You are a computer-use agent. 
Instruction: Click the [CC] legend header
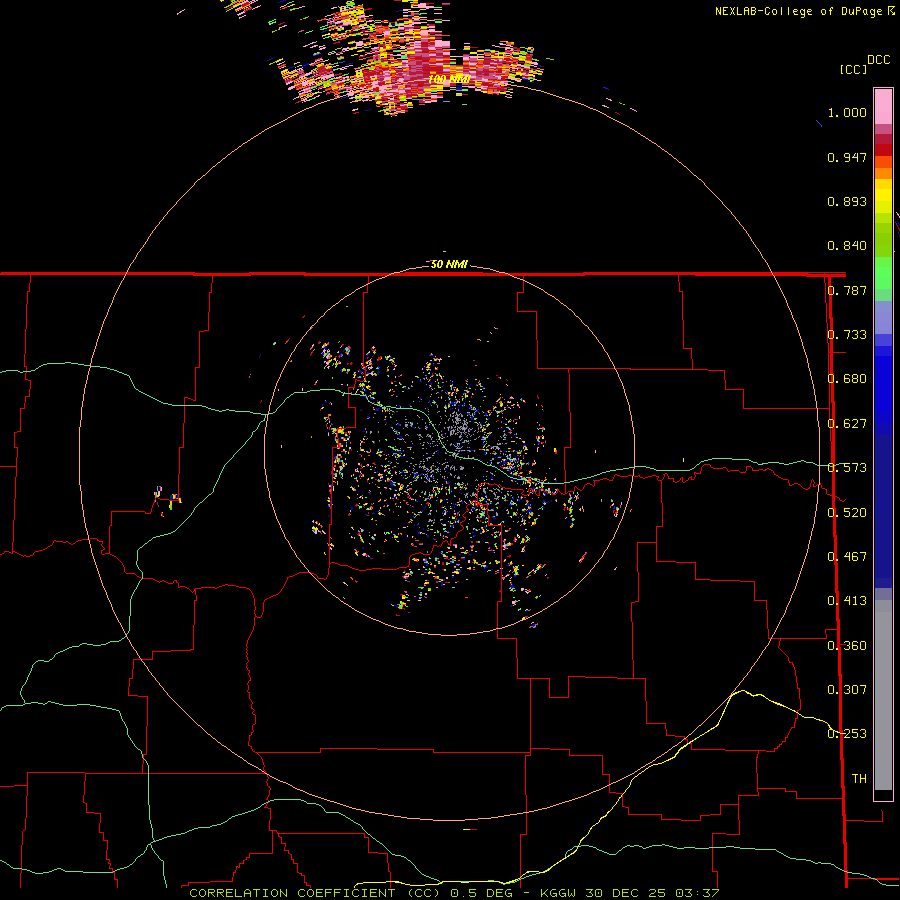click(x=853, y=69)
